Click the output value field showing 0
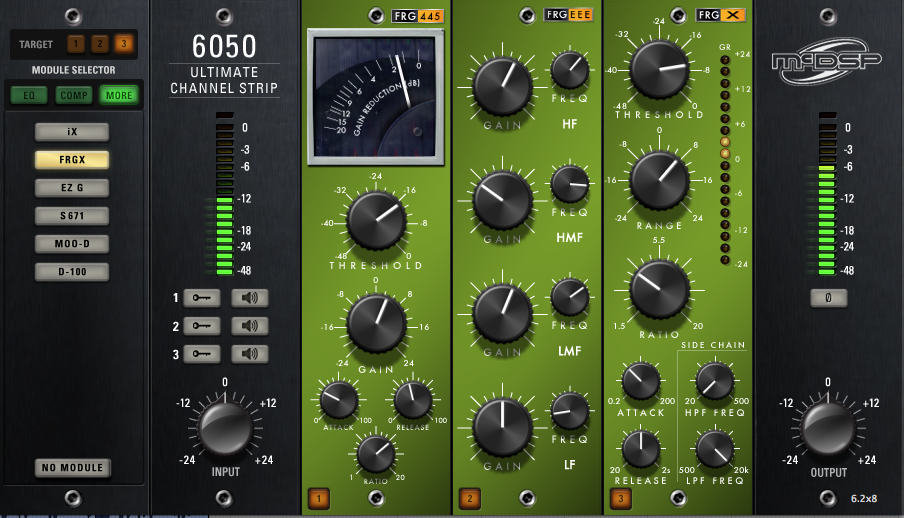Screen dimensions: 904x518 828,298
